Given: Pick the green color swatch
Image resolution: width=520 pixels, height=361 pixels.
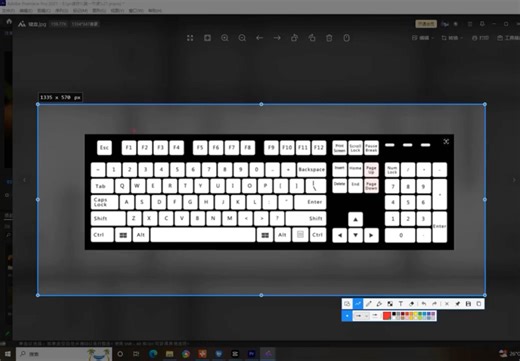Looking at the screenshot, I should (x=420, y=314).
